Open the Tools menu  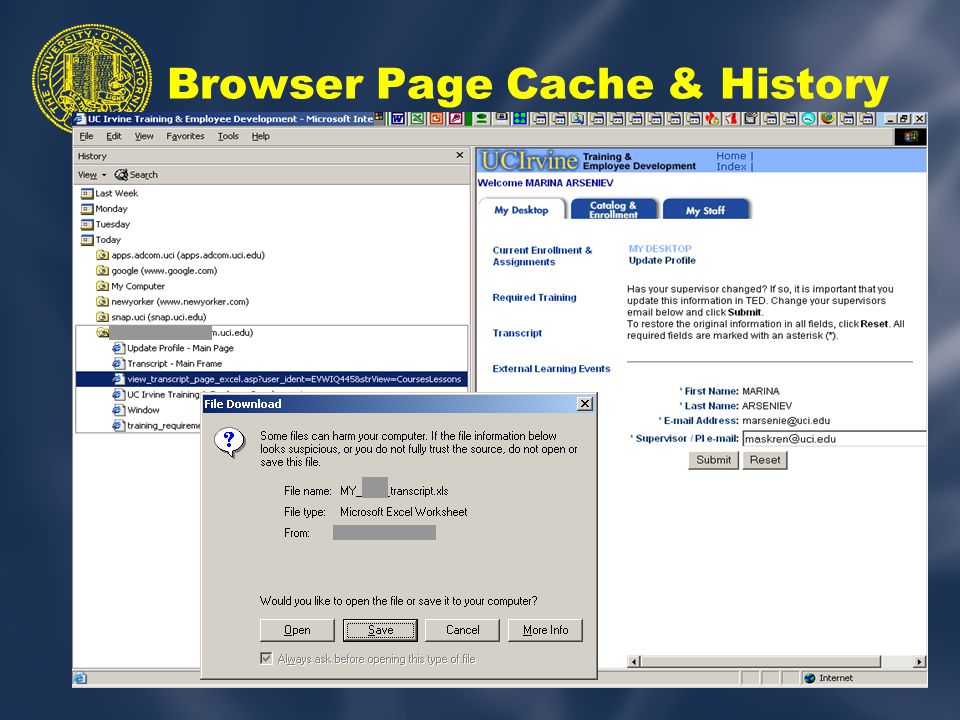click(228, 137)
